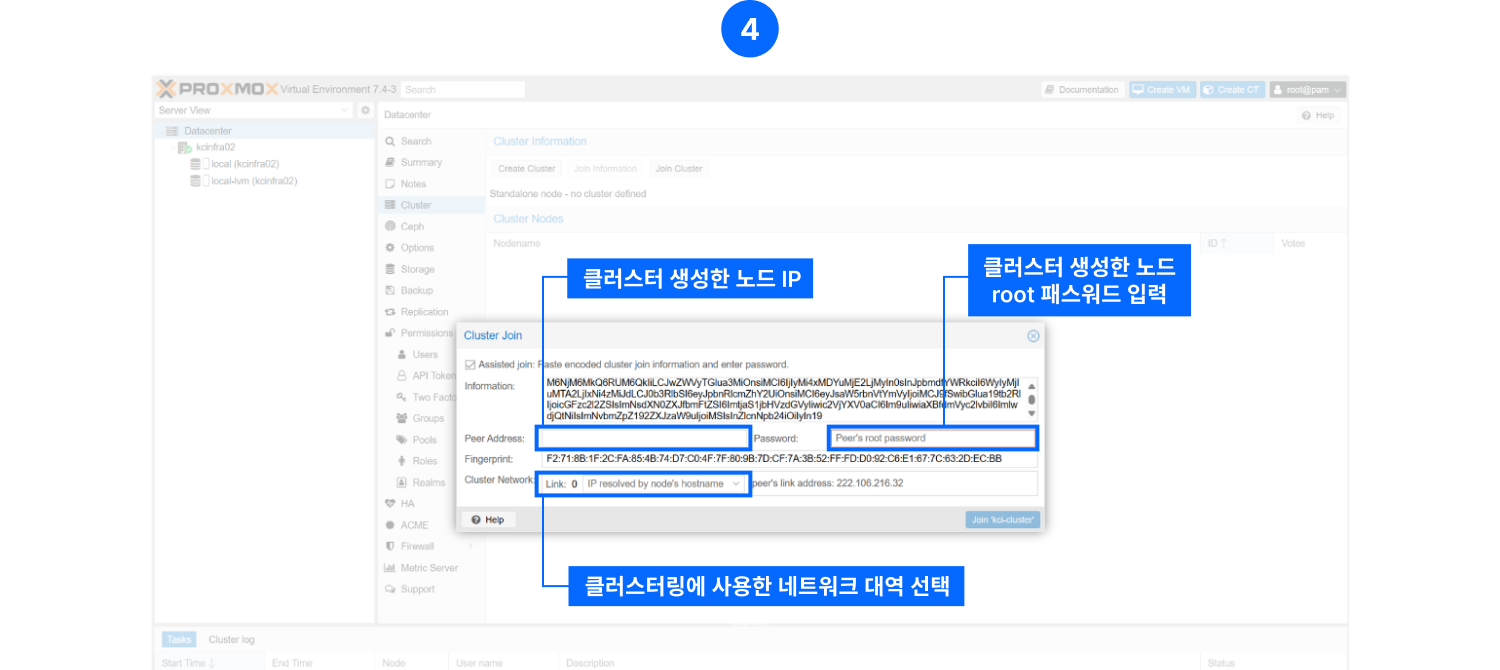The width and height of the screenshot is (1500, 670).
Task: Click the Create VM button
Action: pos(1161,89)
